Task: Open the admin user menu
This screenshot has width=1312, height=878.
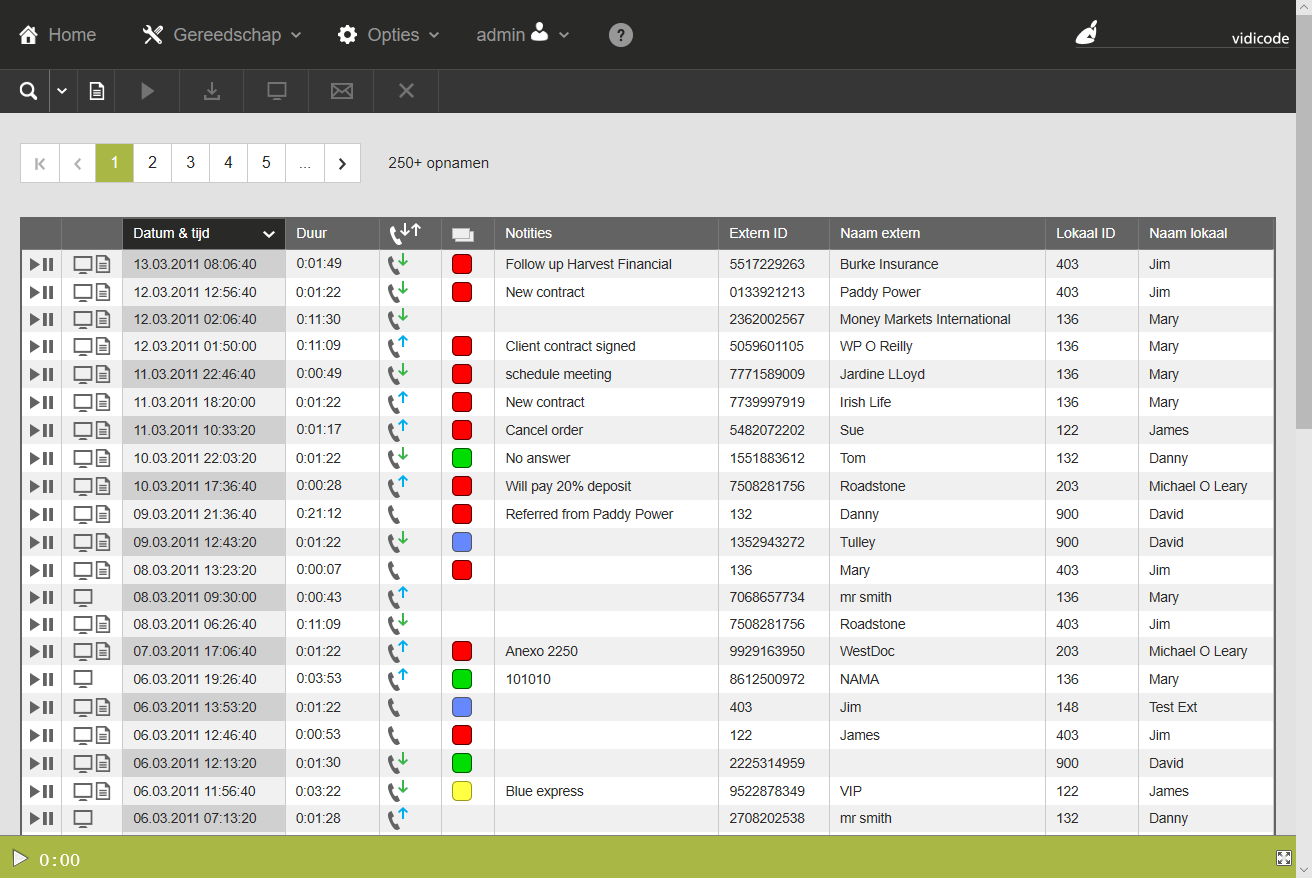Action: point(523,35)
